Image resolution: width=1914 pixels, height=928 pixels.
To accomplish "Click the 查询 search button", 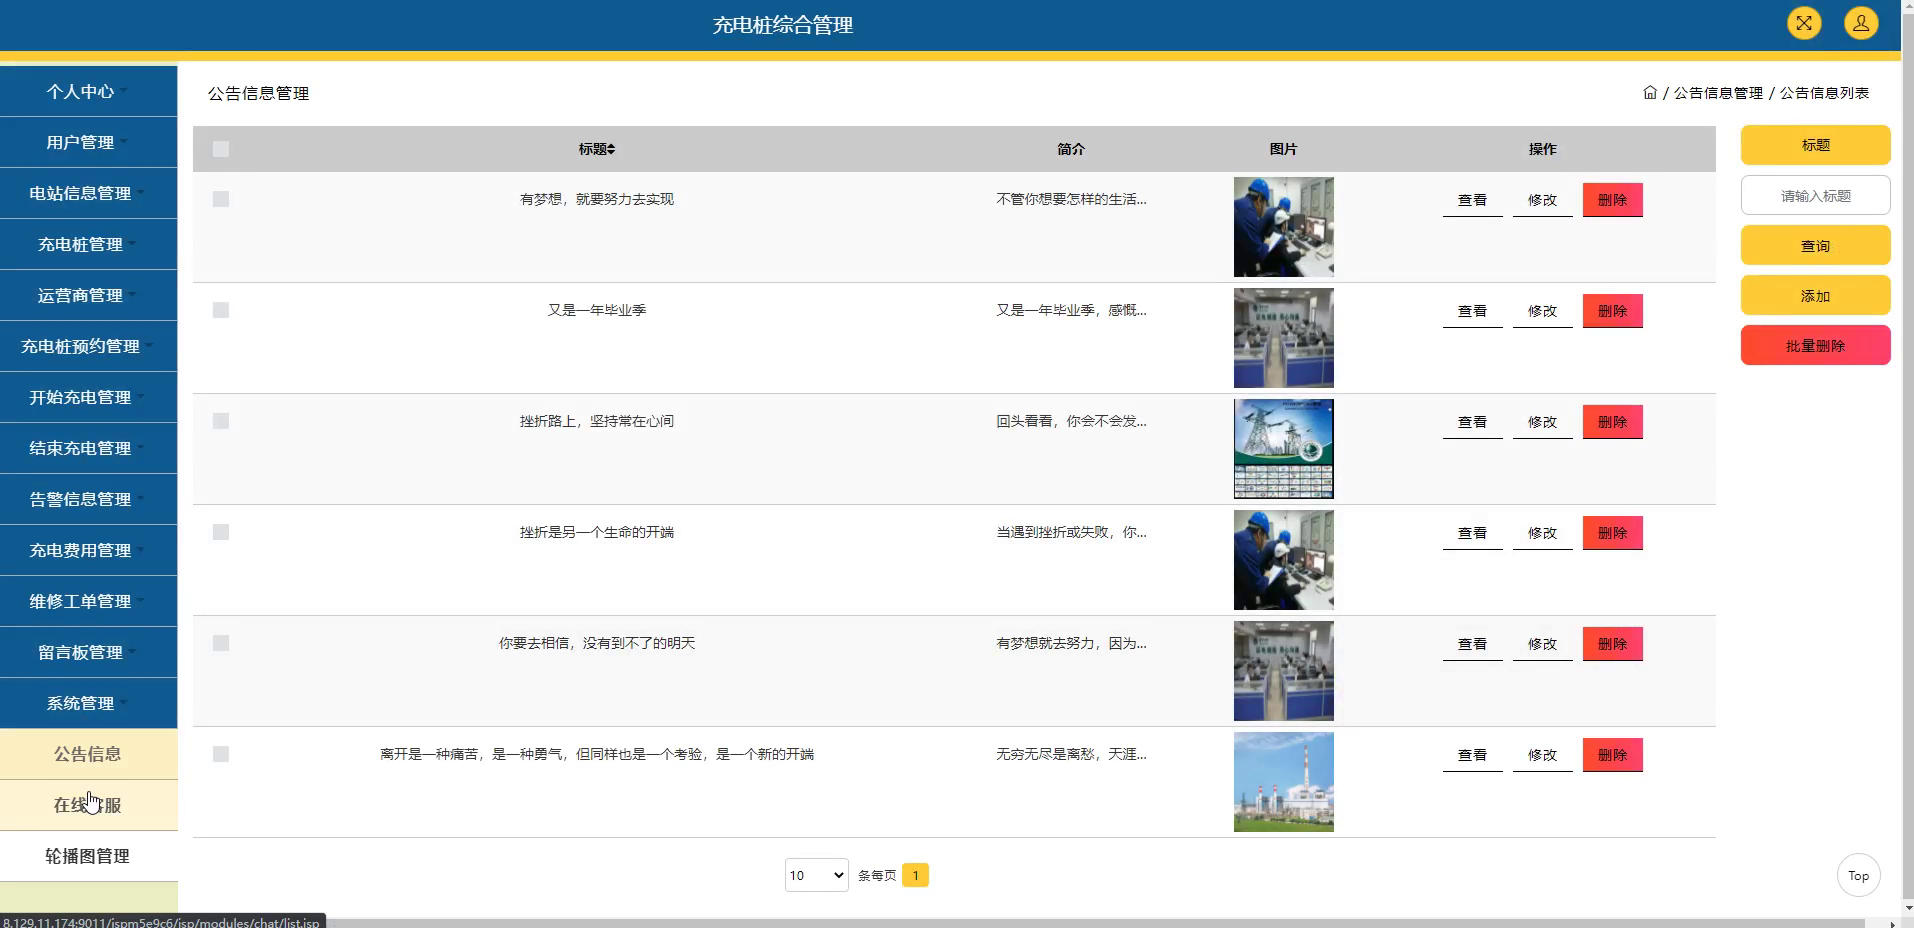I will tap(1815, 245).
